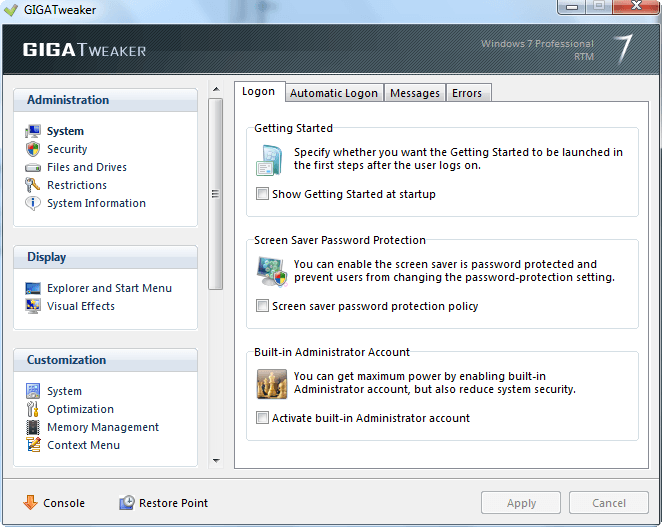Go to the Errors tab

[467, 93]
